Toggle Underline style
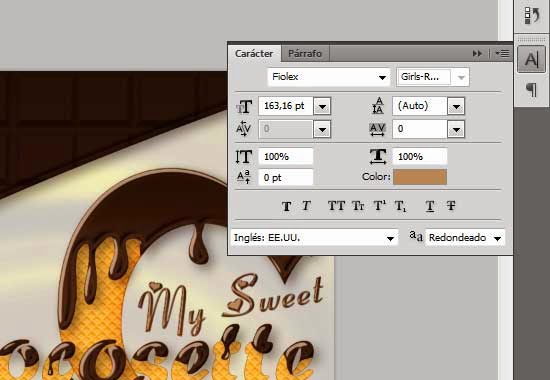 tap(430, 206)
